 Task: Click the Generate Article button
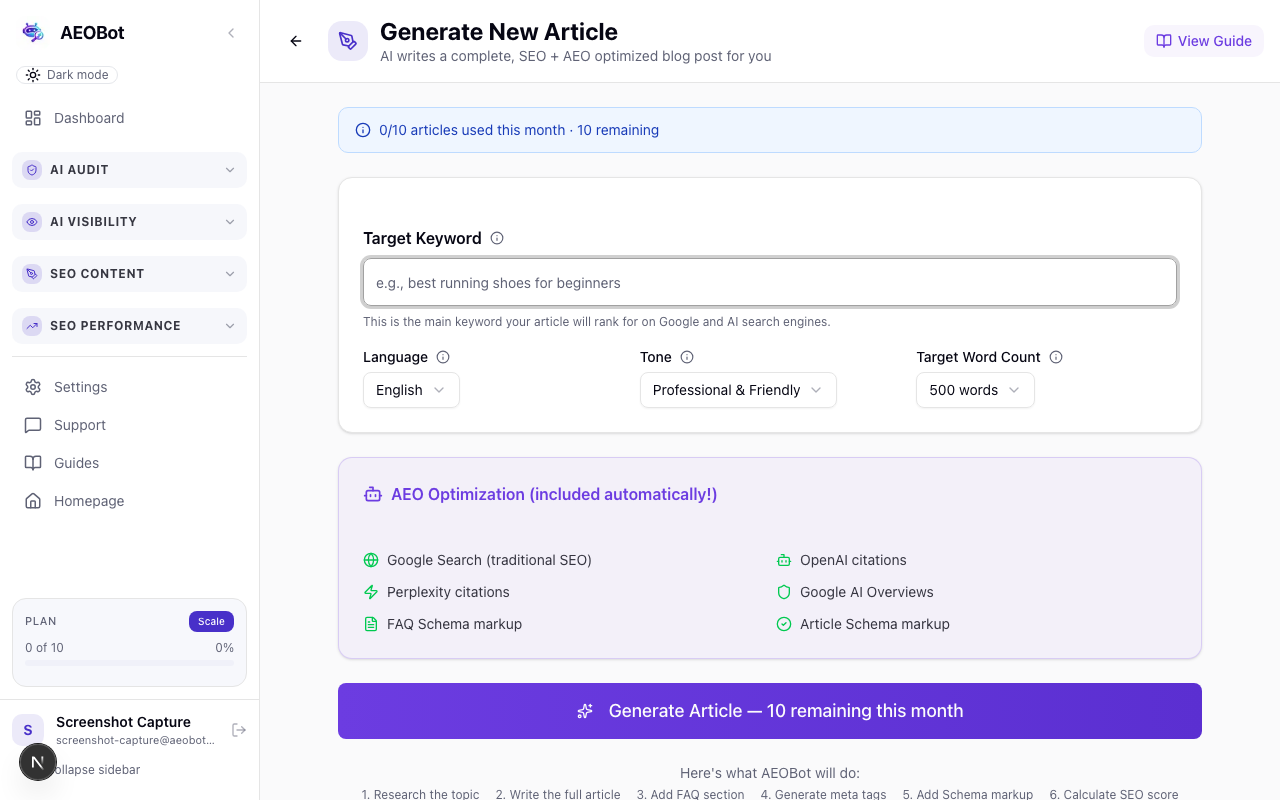(x=770, y=711)
